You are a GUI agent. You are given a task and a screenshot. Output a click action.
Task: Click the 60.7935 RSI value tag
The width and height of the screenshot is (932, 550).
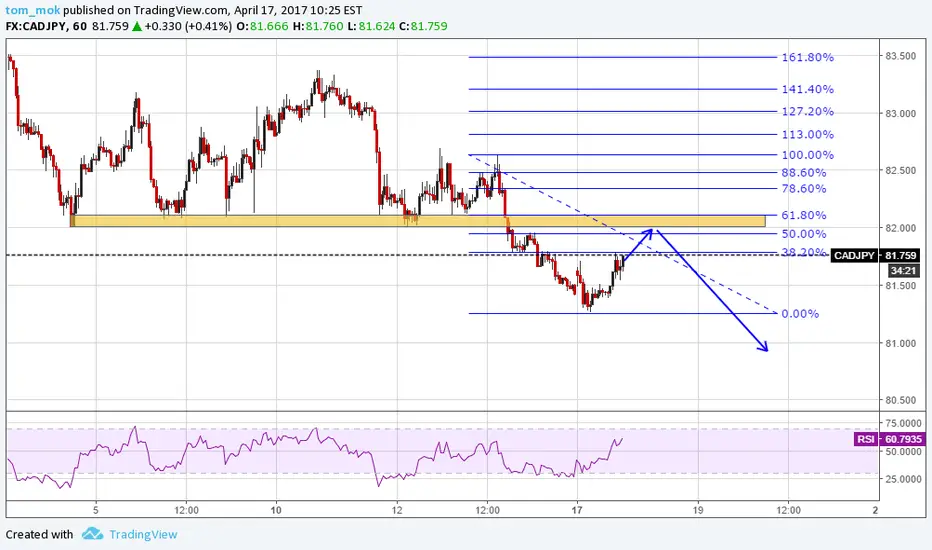(903, 439)
